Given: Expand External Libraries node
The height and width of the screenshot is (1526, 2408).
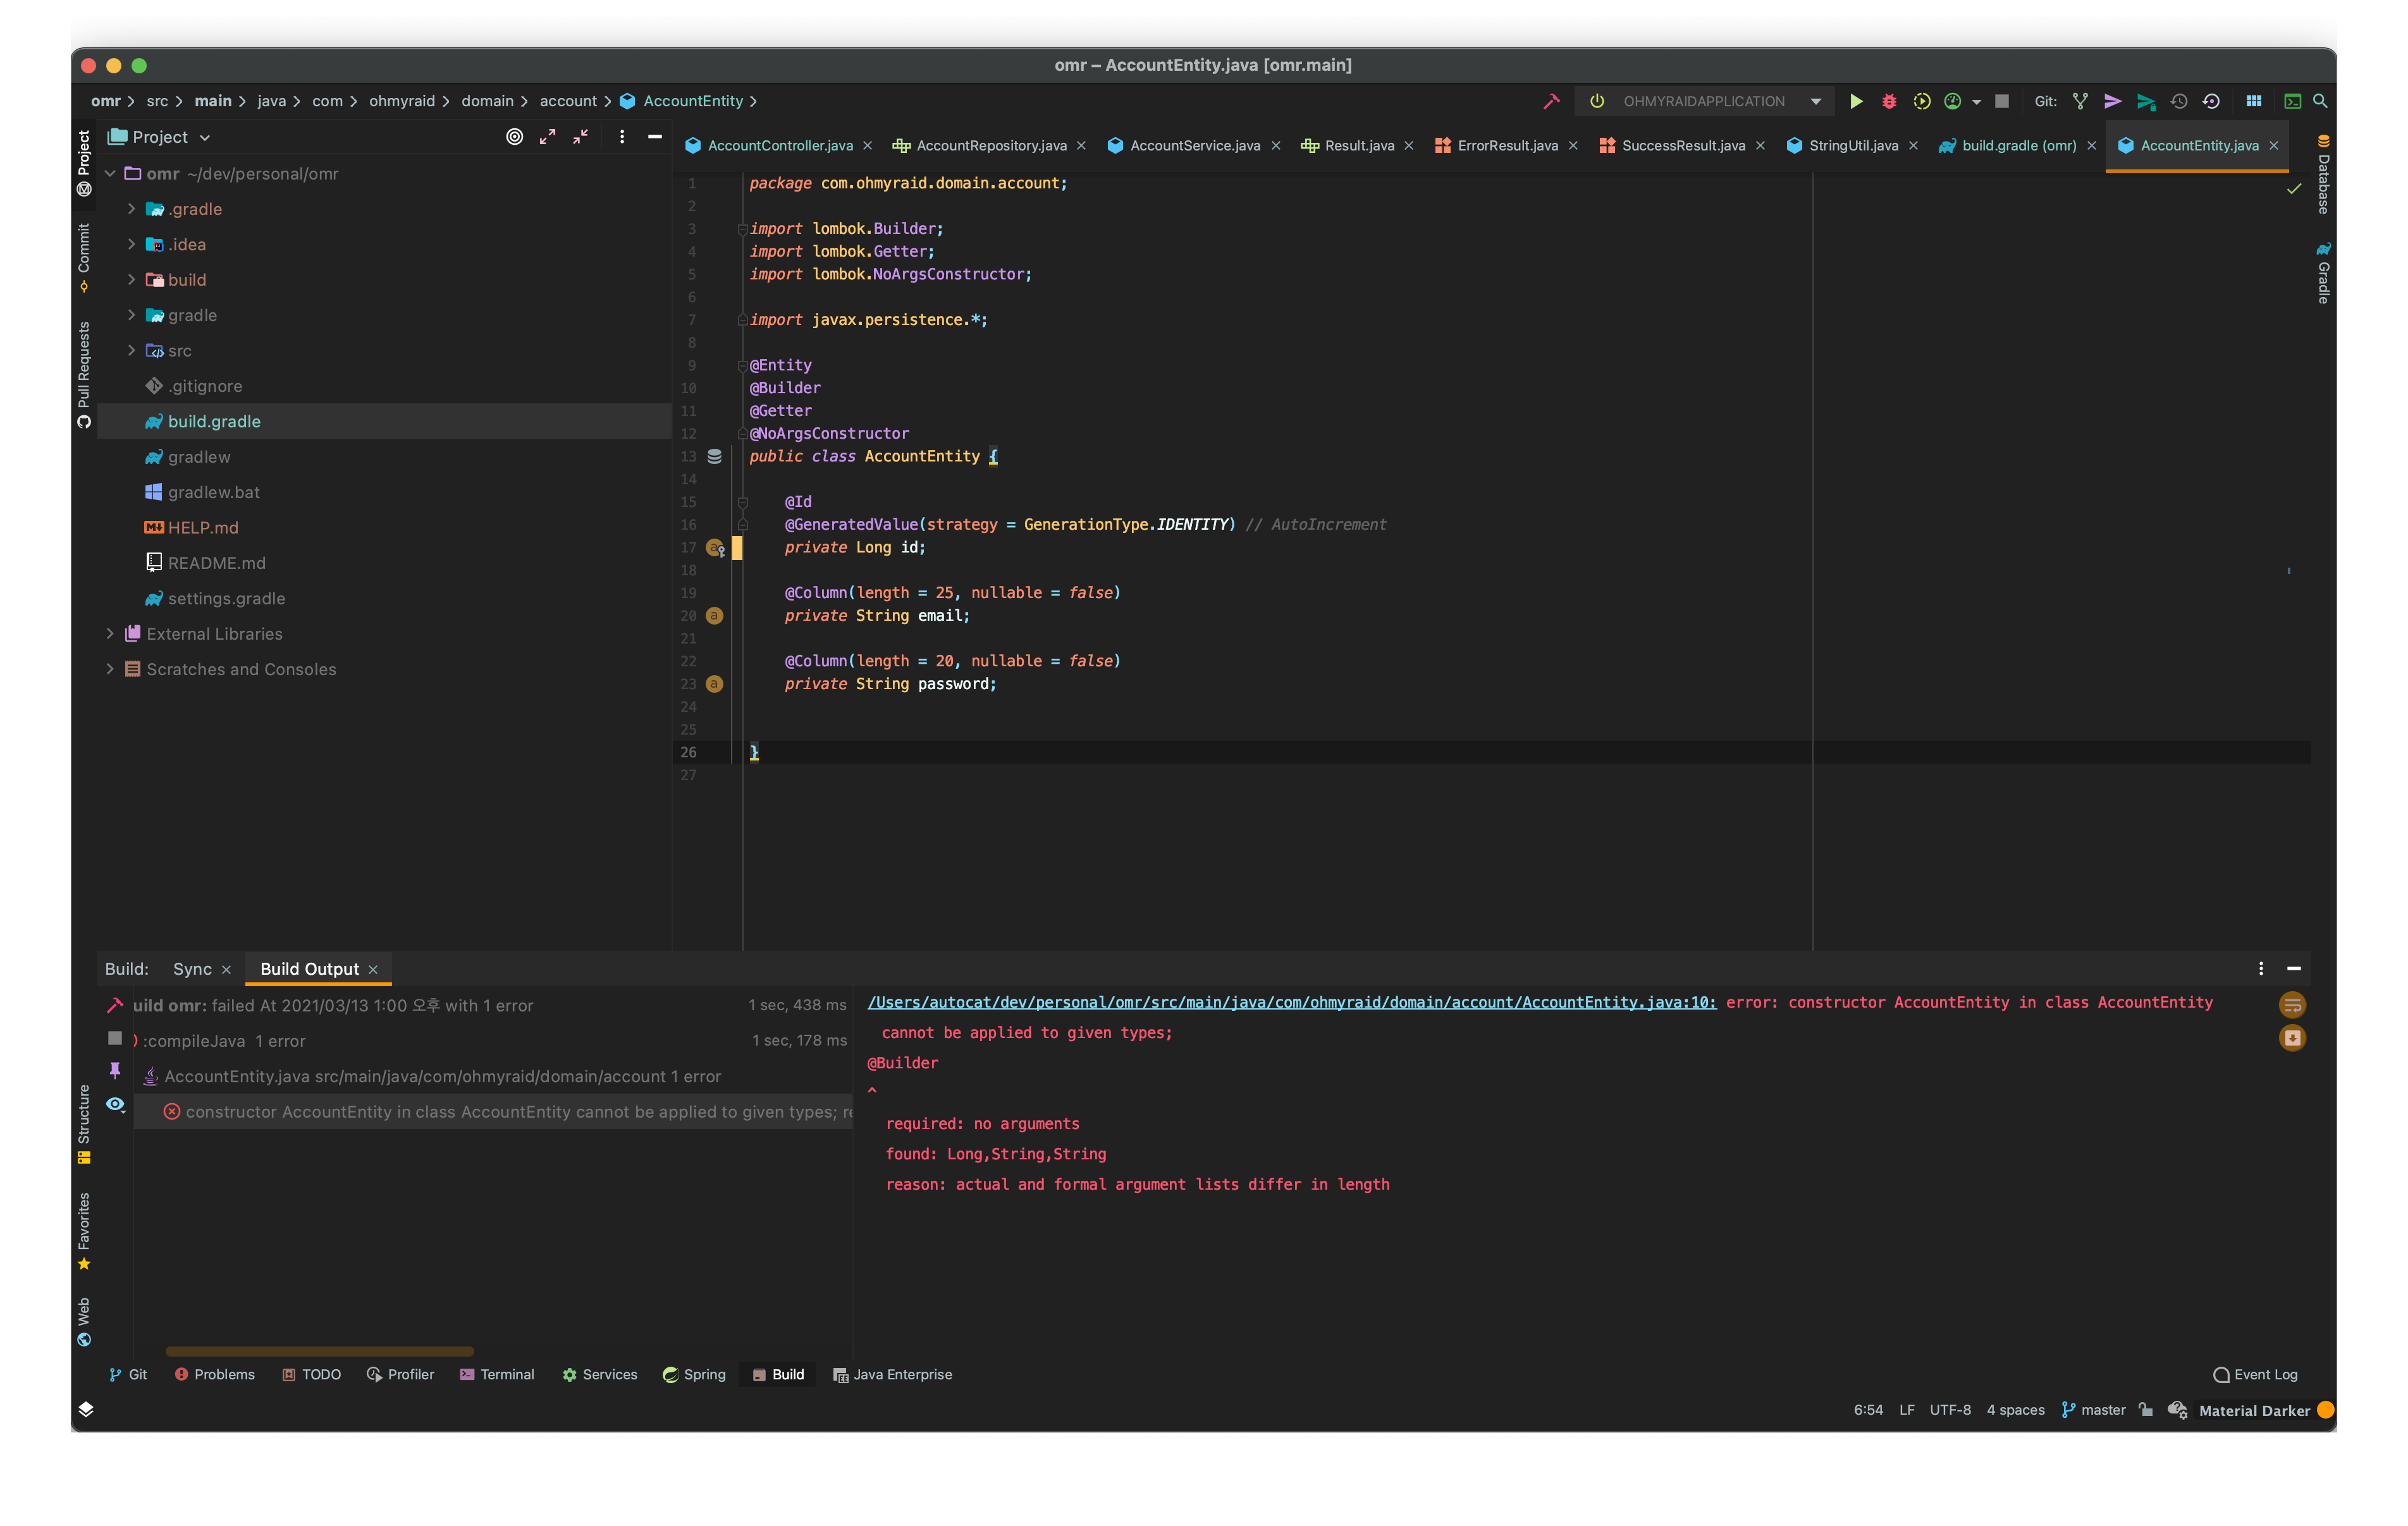Looking at the screenshot, I should coord(110,634).
